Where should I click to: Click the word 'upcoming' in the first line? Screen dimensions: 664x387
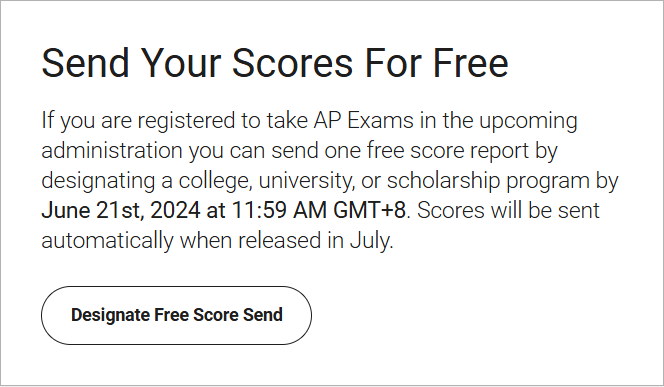528,120
